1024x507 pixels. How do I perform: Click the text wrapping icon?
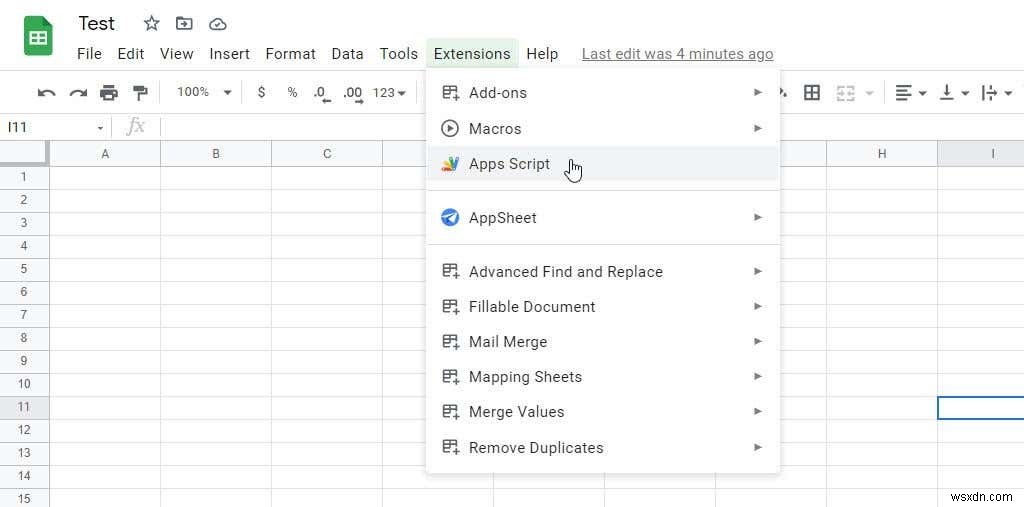tap(989, 93)
